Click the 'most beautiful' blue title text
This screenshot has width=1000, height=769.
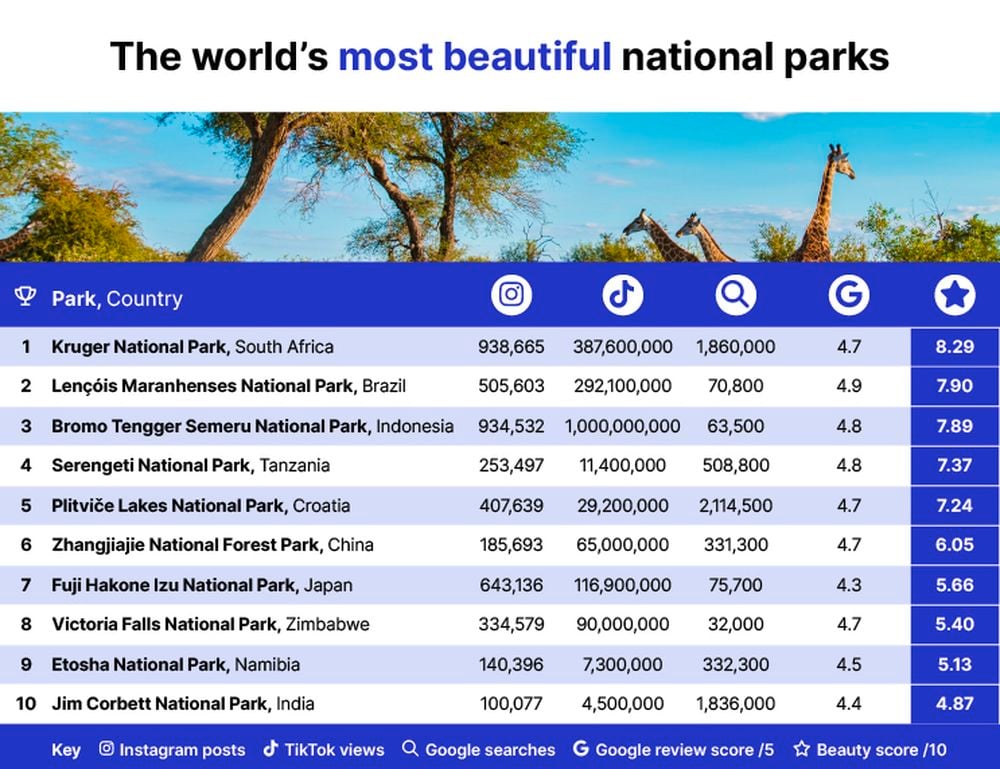tap(474, 56)
